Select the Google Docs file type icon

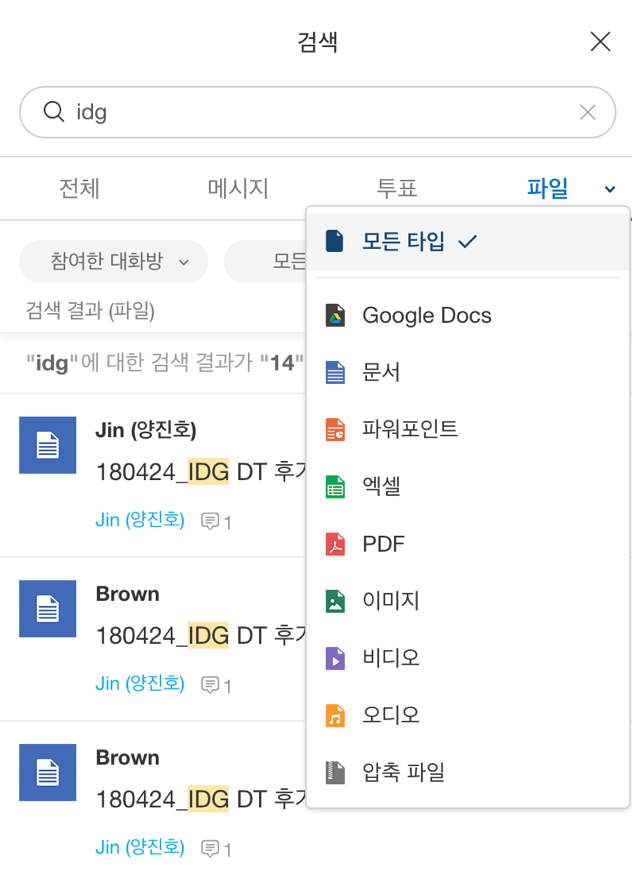(x=335, y=316)
